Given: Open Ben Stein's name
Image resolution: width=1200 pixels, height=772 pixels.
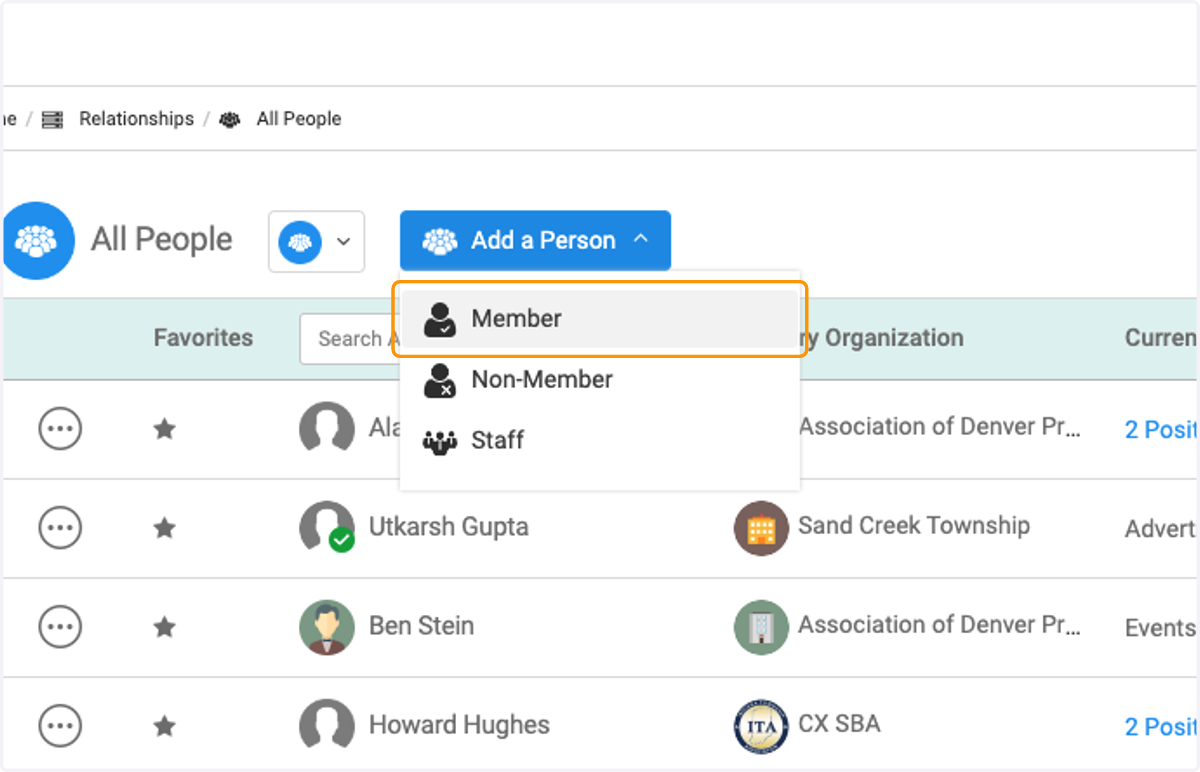Looking at the screenshot, I should [421, 626].
